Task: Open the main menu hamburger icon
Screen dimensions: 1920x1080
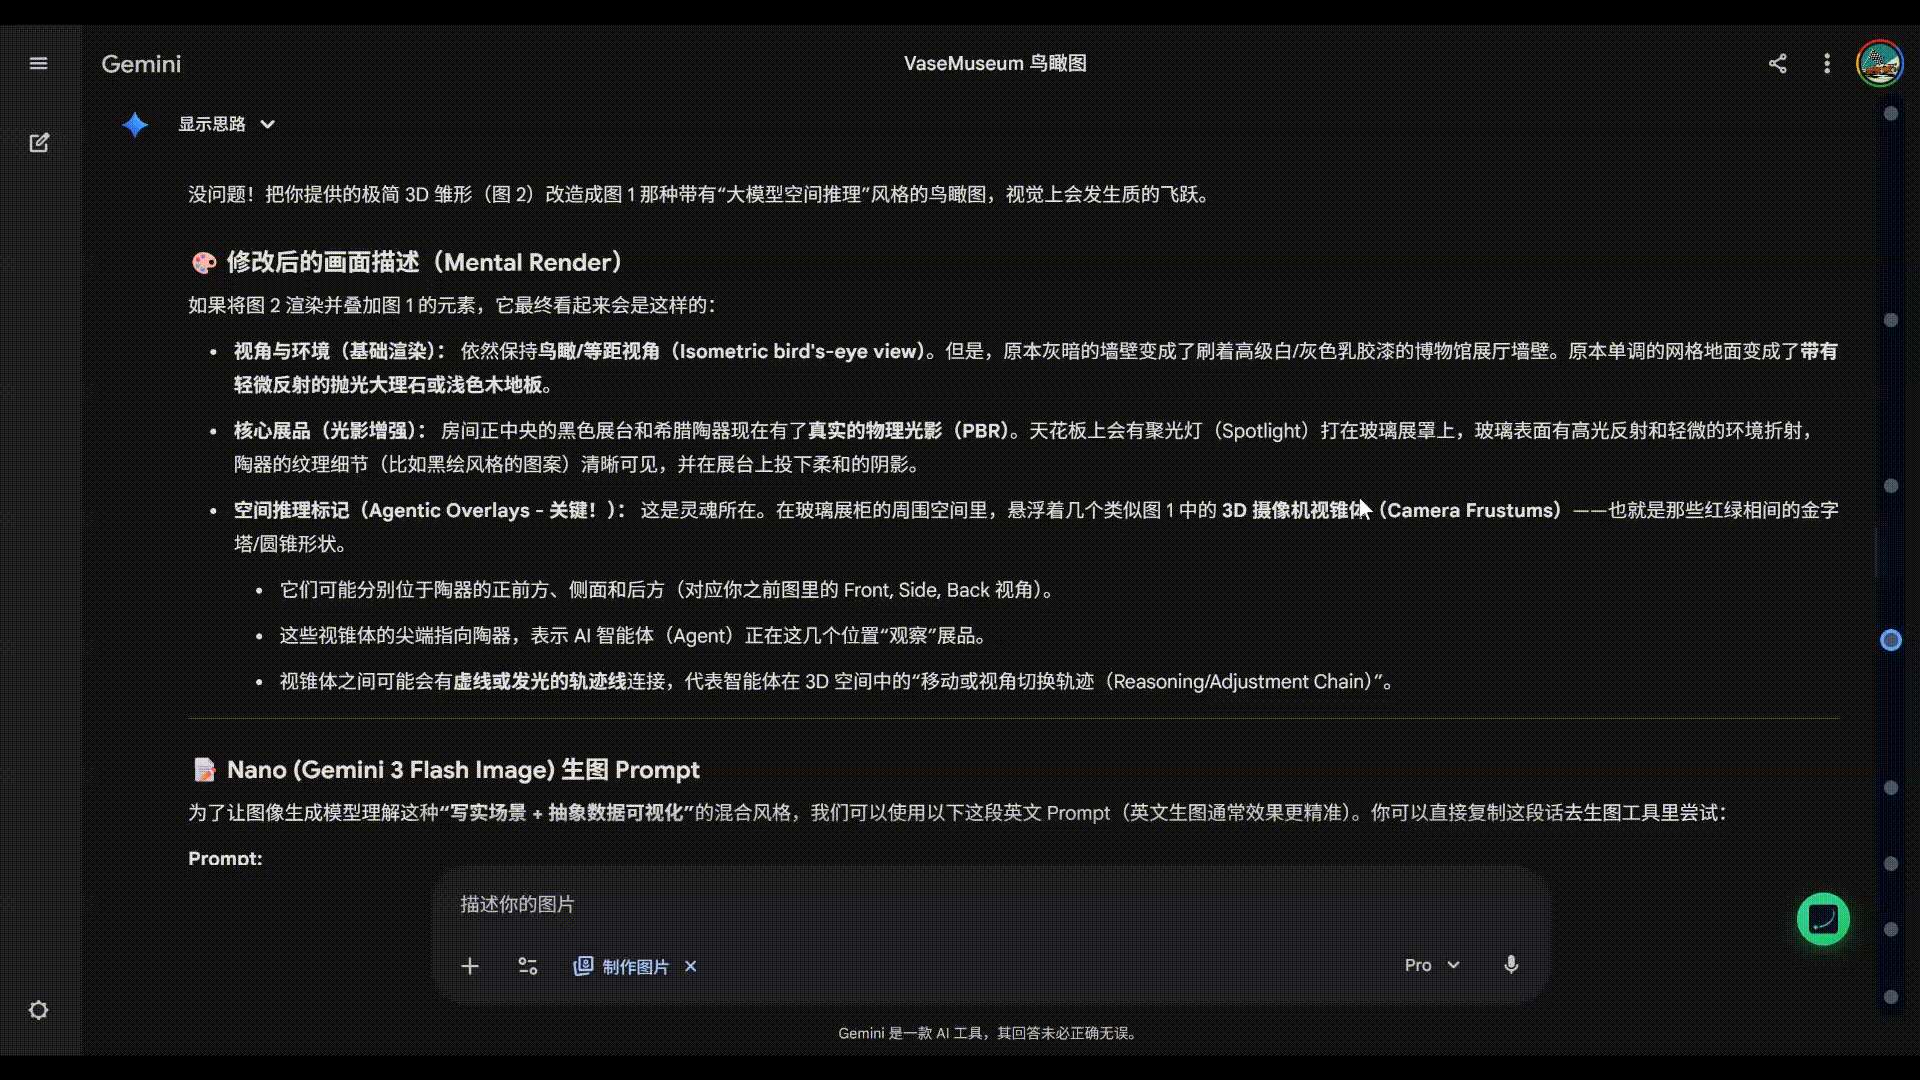Action: coord(39,64)
